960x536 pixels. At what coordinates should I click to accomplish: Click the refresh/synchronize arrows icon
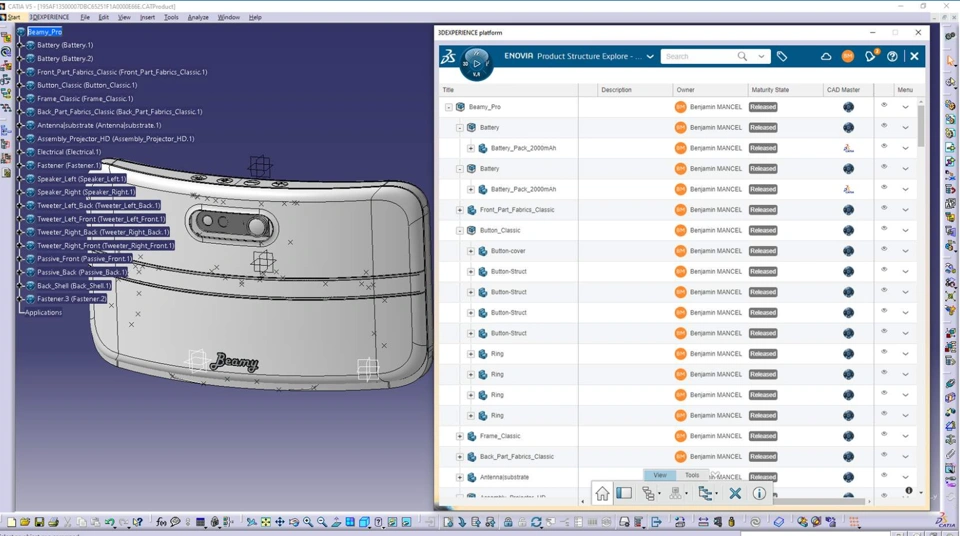[536, 523]
